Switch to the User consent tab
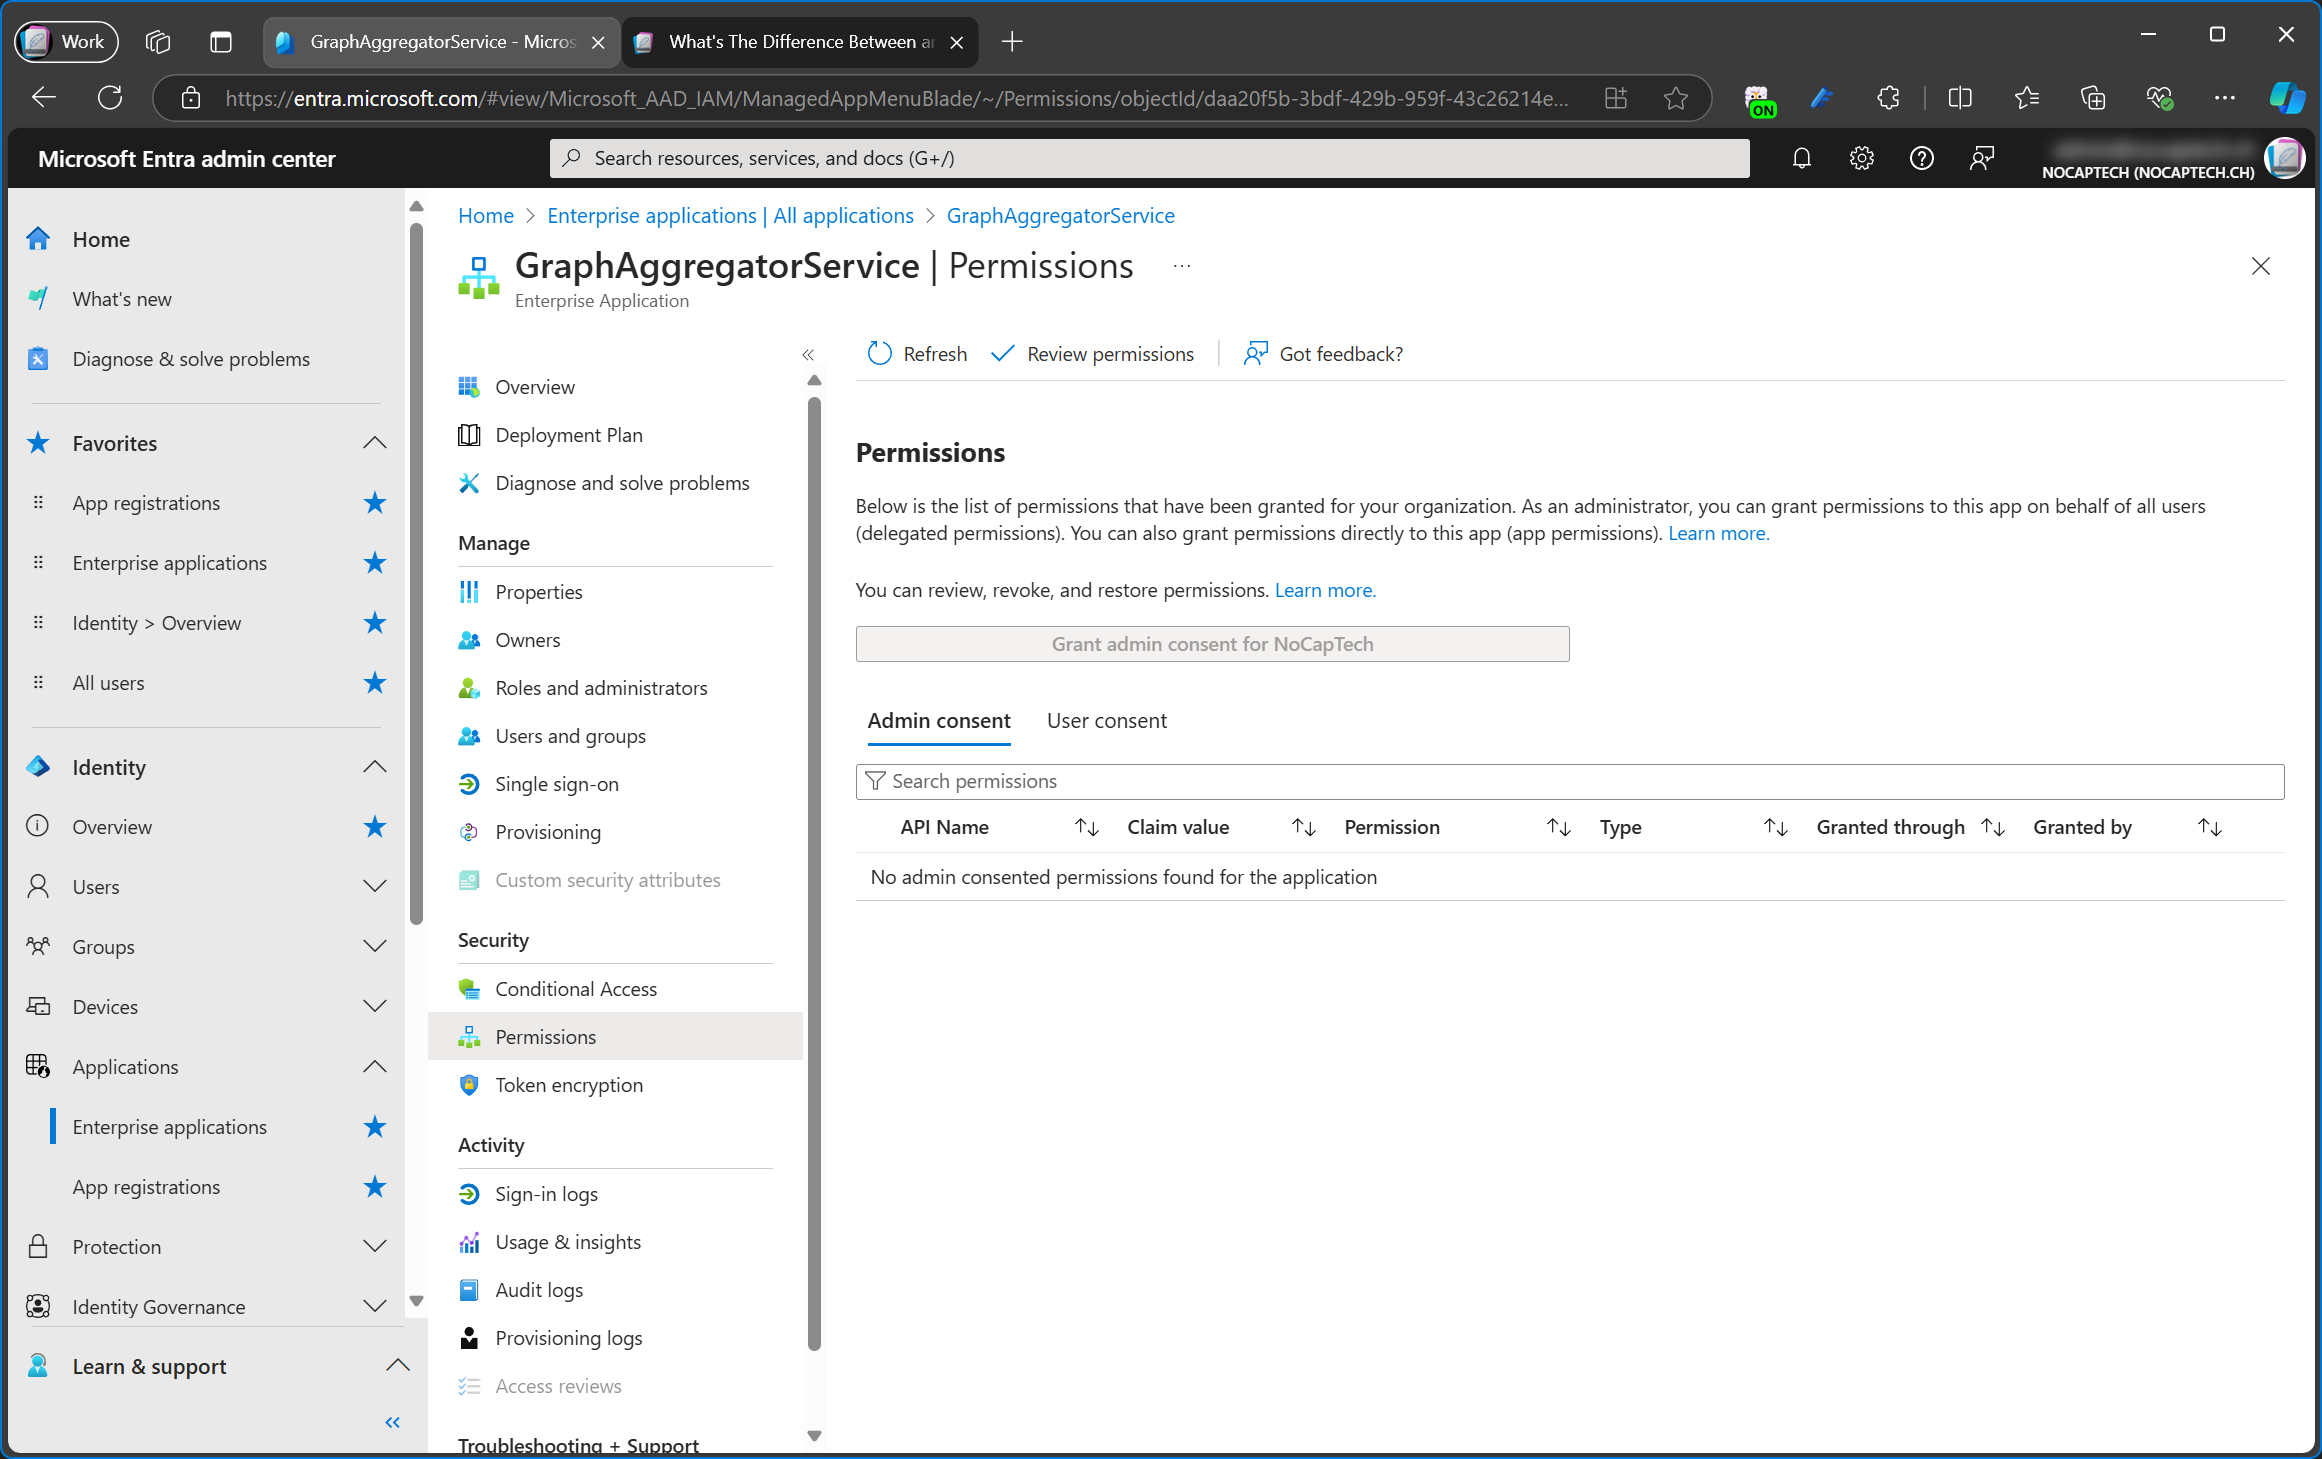The image size is (2322, 1459). pyautogui.click(x=1106, y=721)
